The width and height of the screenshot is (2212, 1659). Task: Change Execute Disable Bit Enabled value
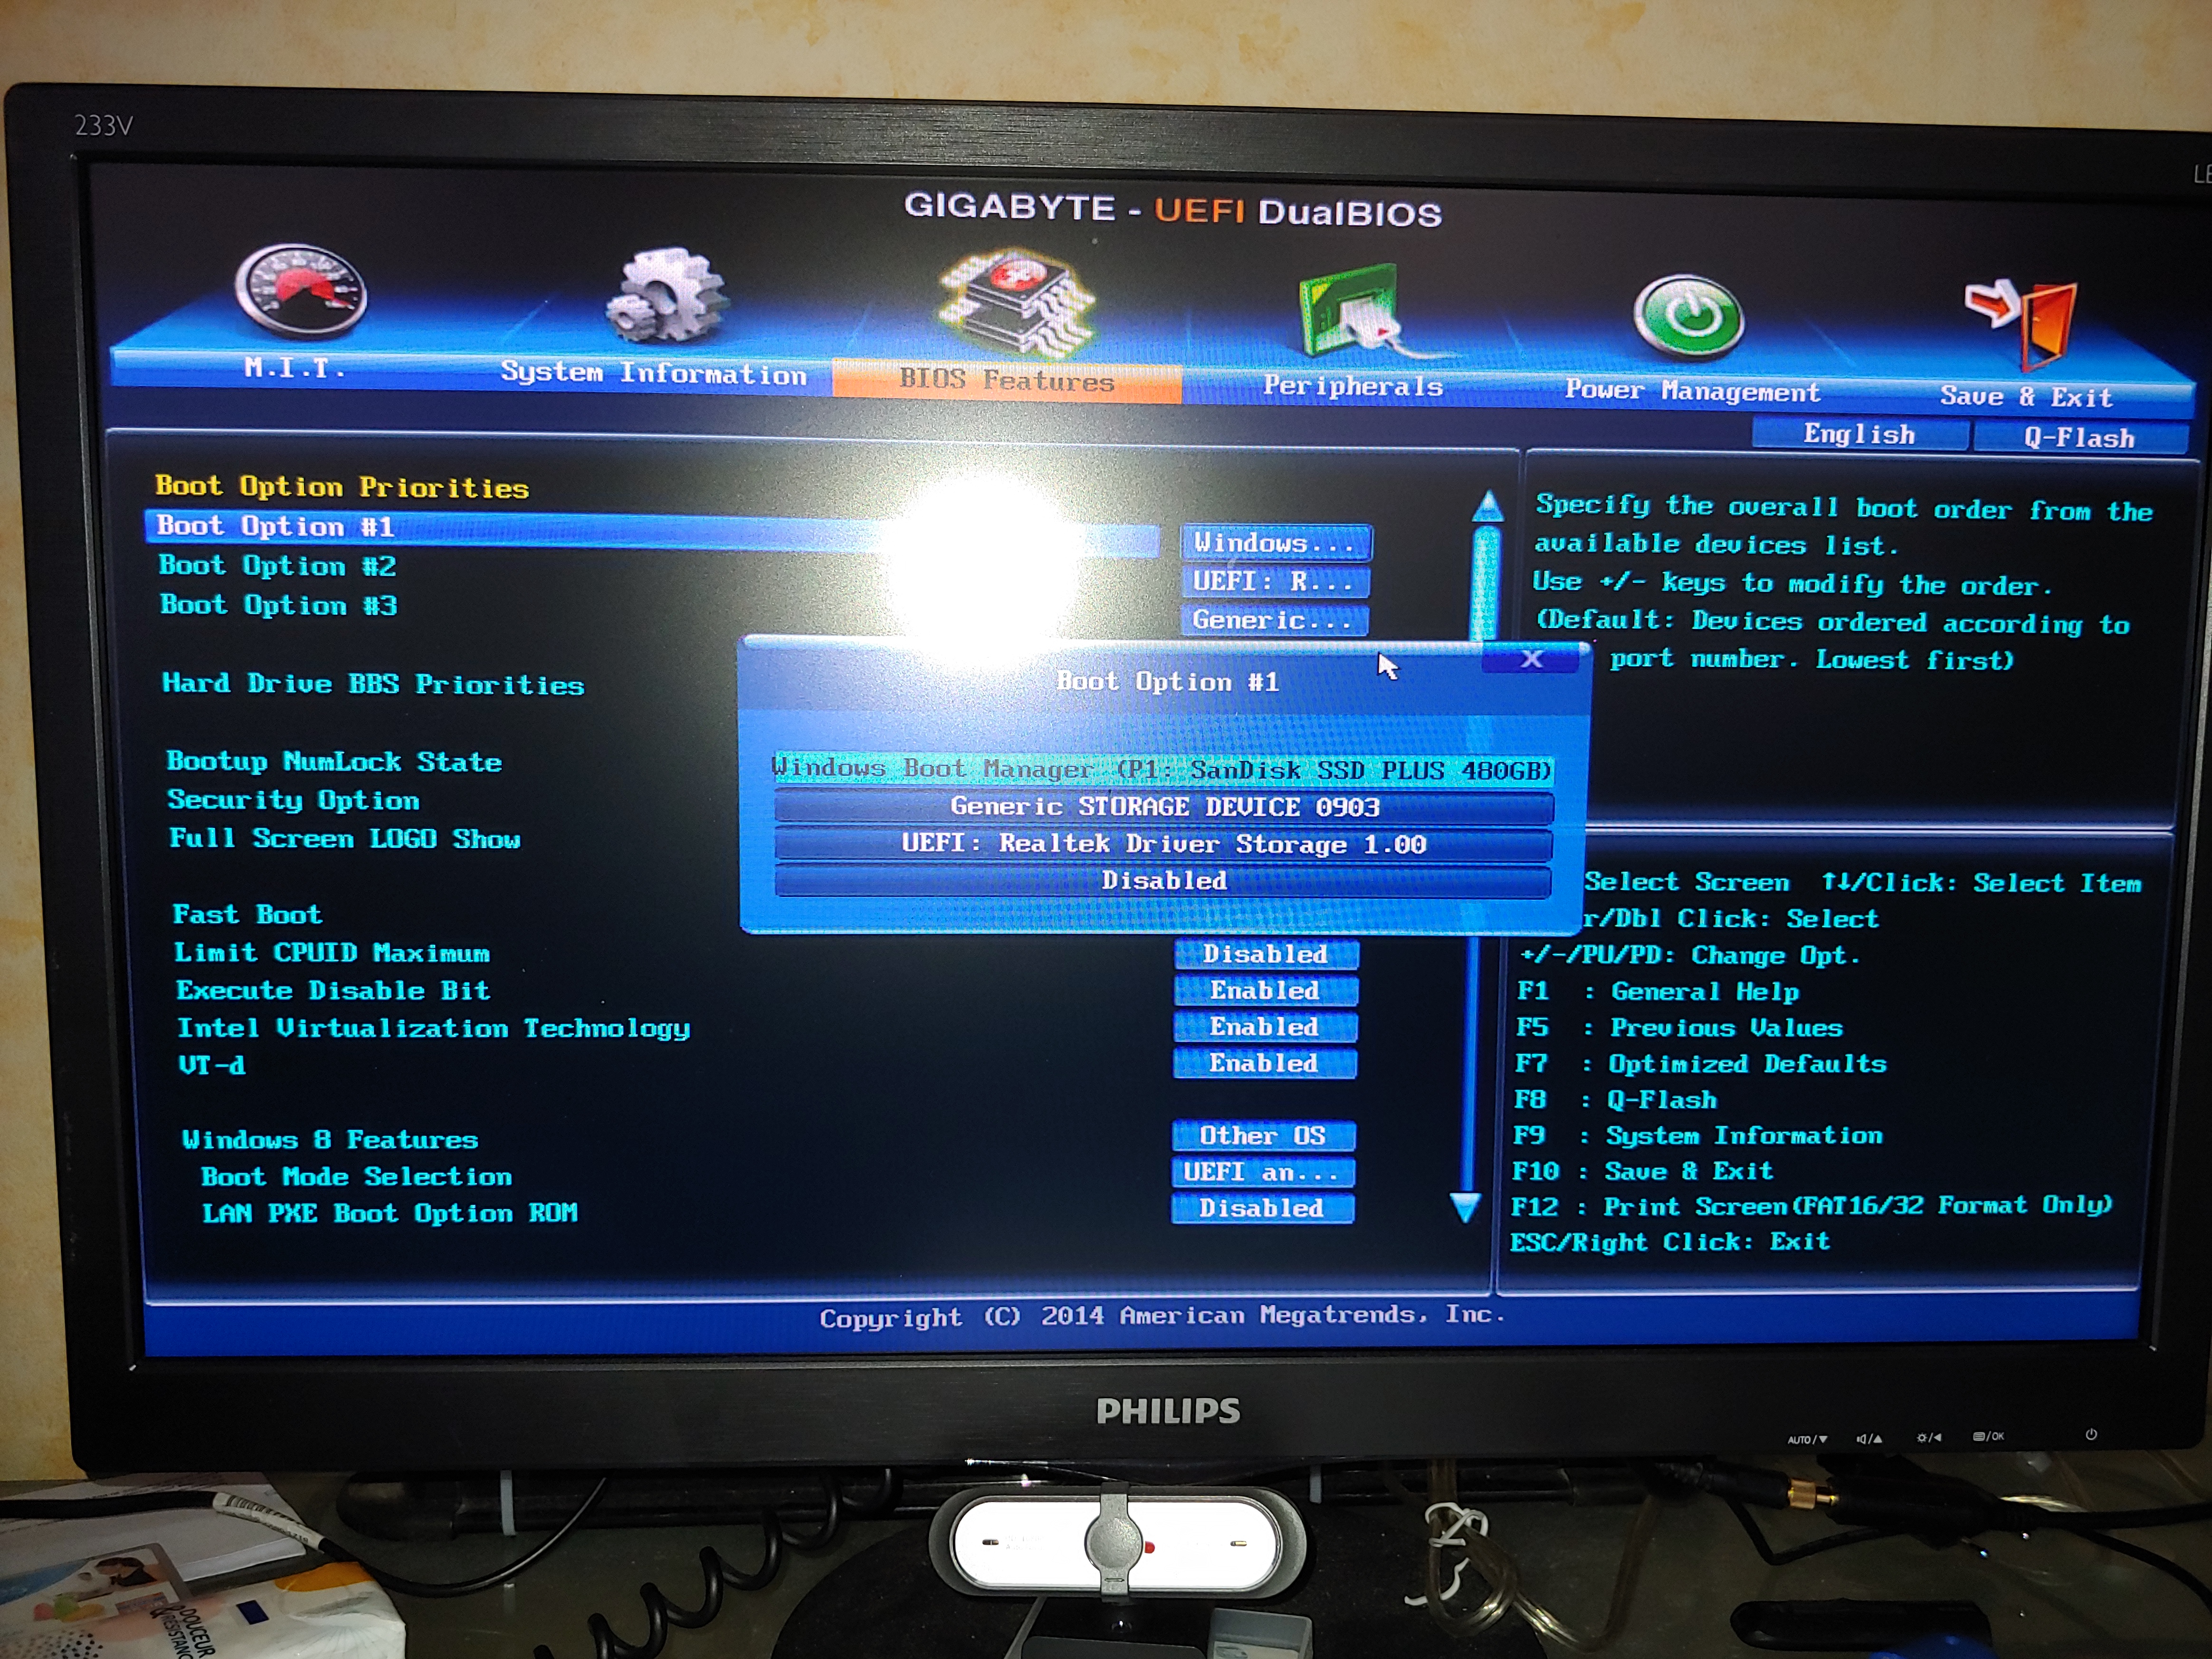click(x=1265, y=990)
